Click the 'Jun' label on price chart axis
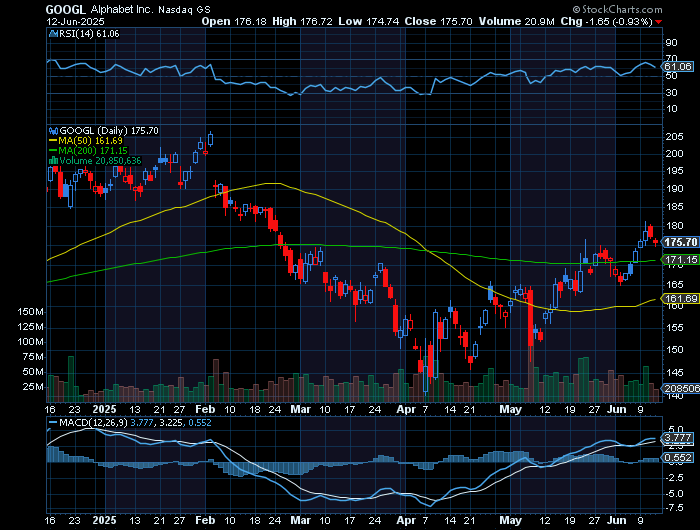 [616, 409]
